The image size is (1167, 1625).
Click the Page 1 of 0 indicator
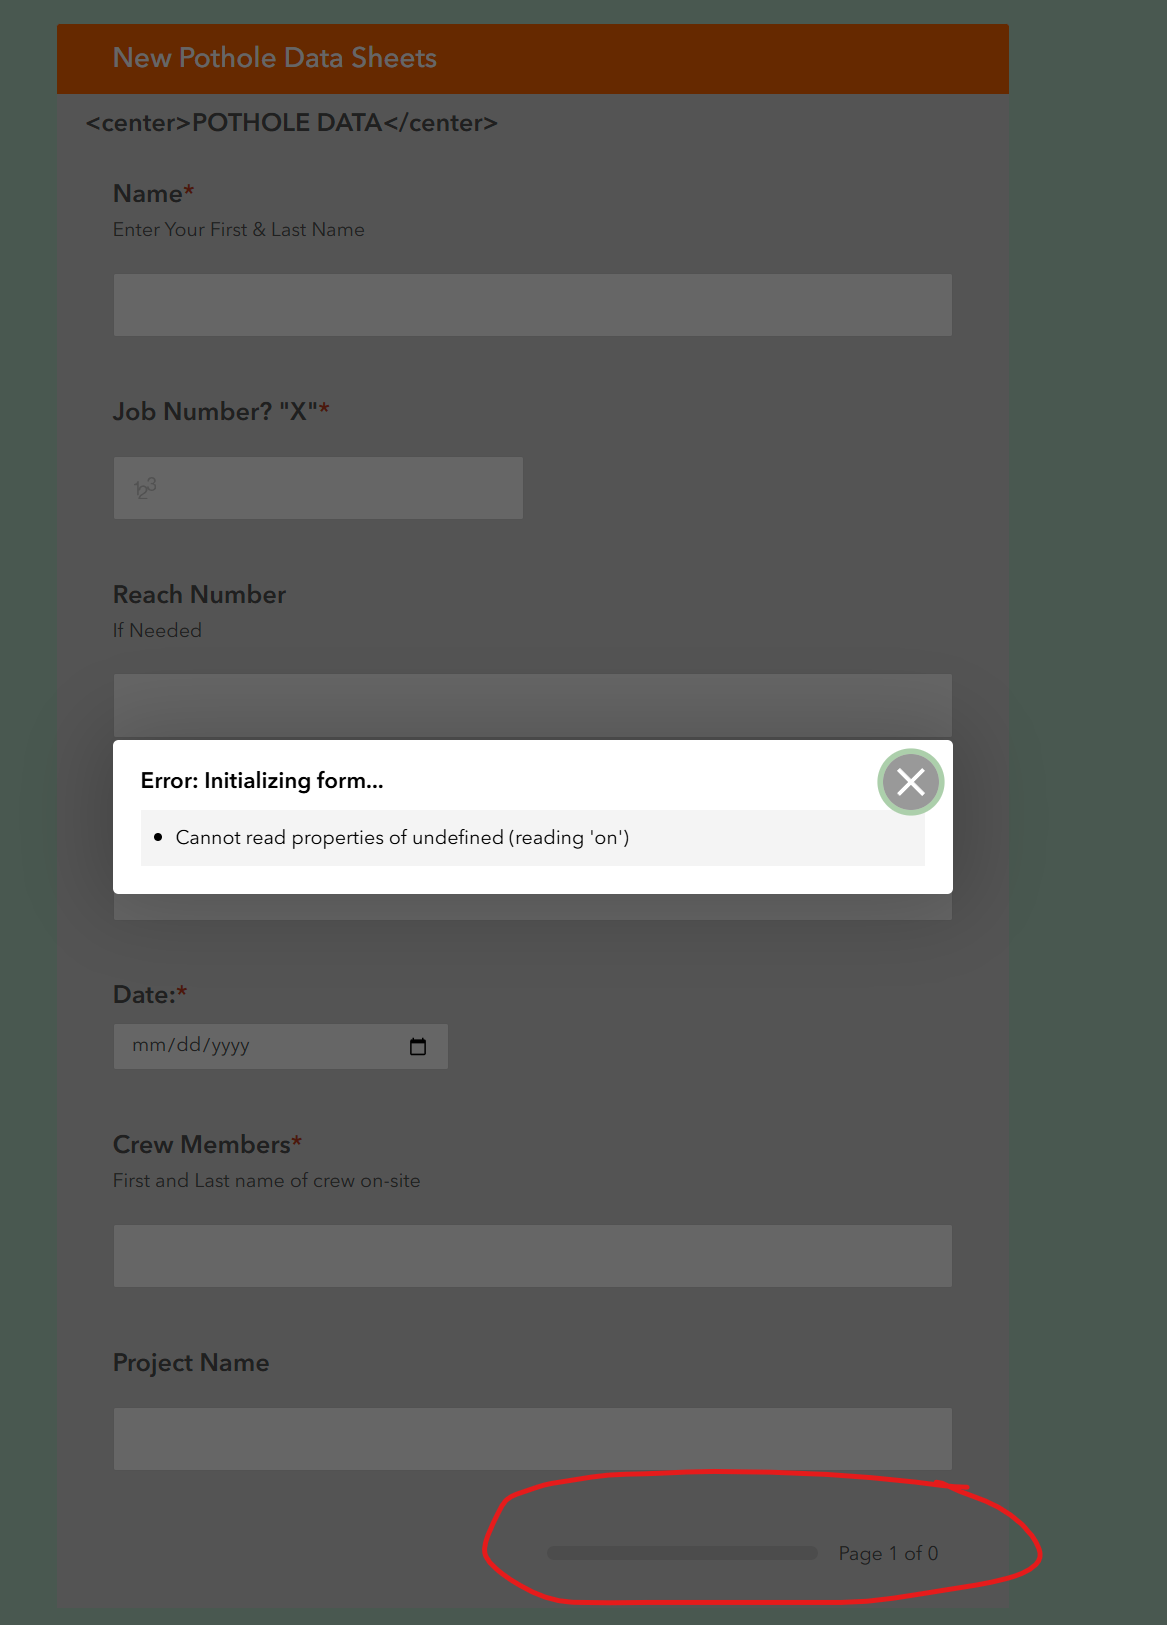(x=888, y=1553)
